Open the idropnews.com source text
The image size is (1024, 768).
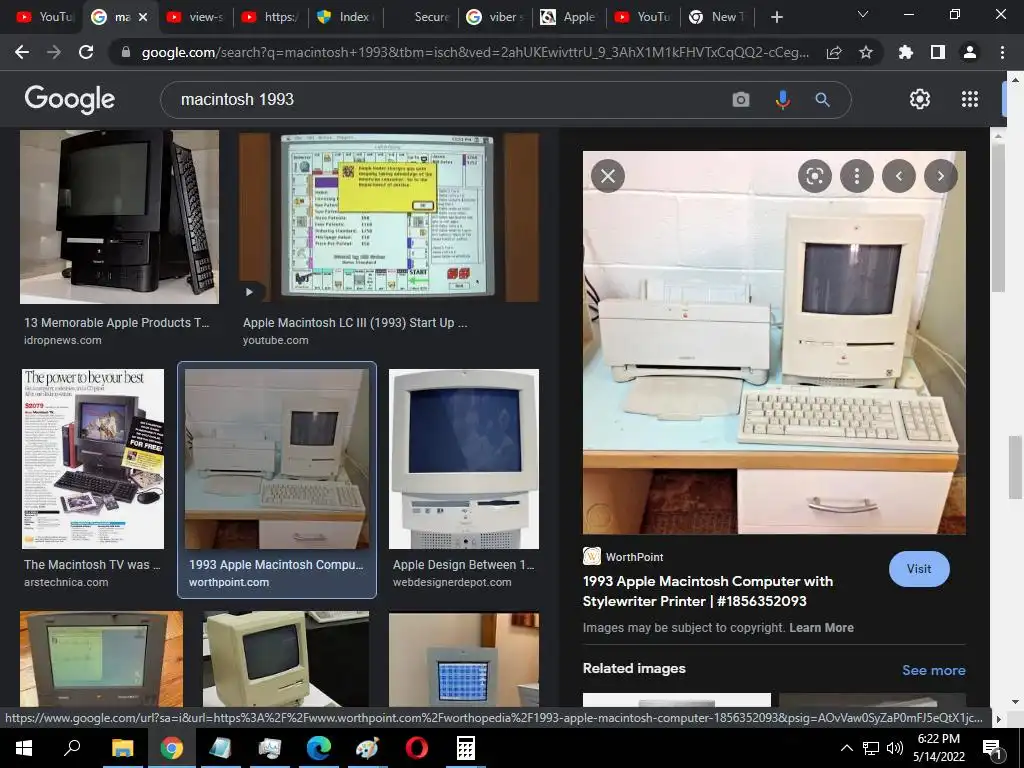coord(63,340)
